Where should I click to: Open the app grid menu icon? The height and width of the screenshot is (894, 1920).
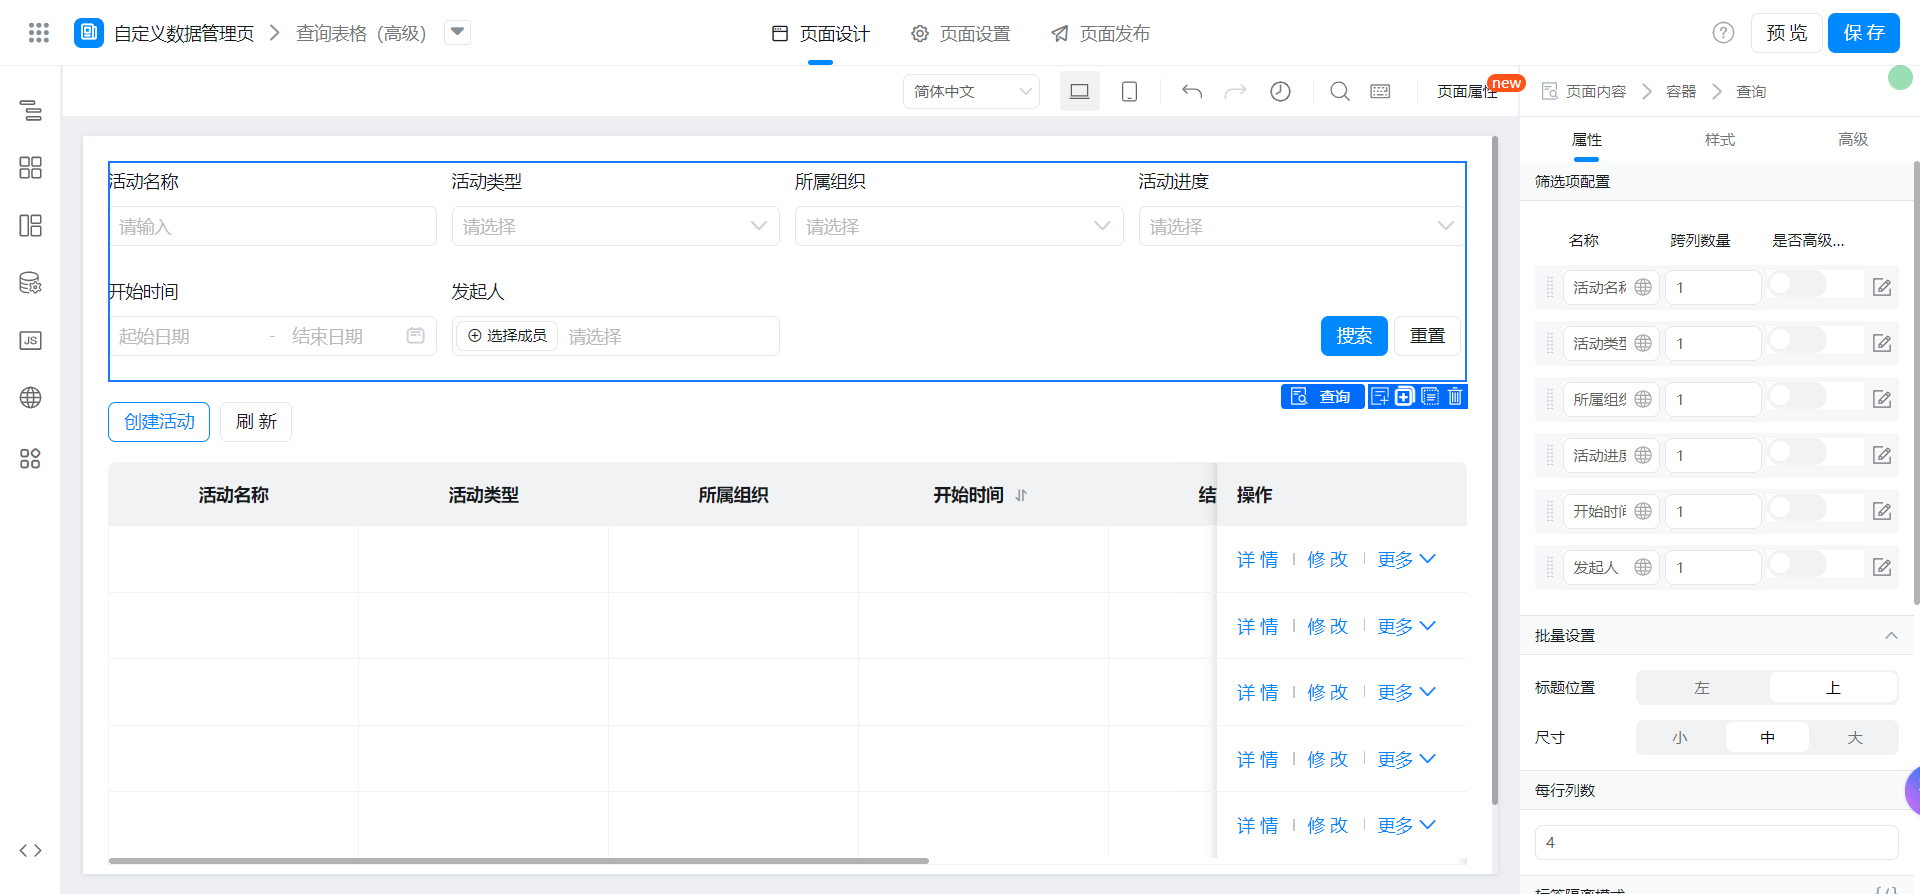(x=39, y=33)
